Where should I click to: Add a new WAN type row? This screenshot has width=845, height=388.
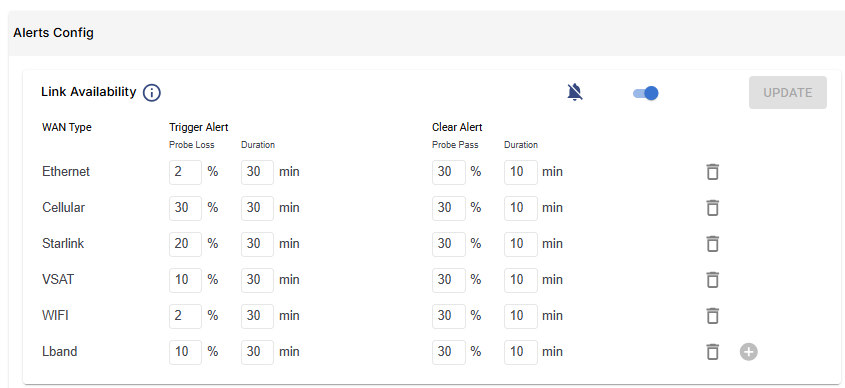tap(749, 352)
